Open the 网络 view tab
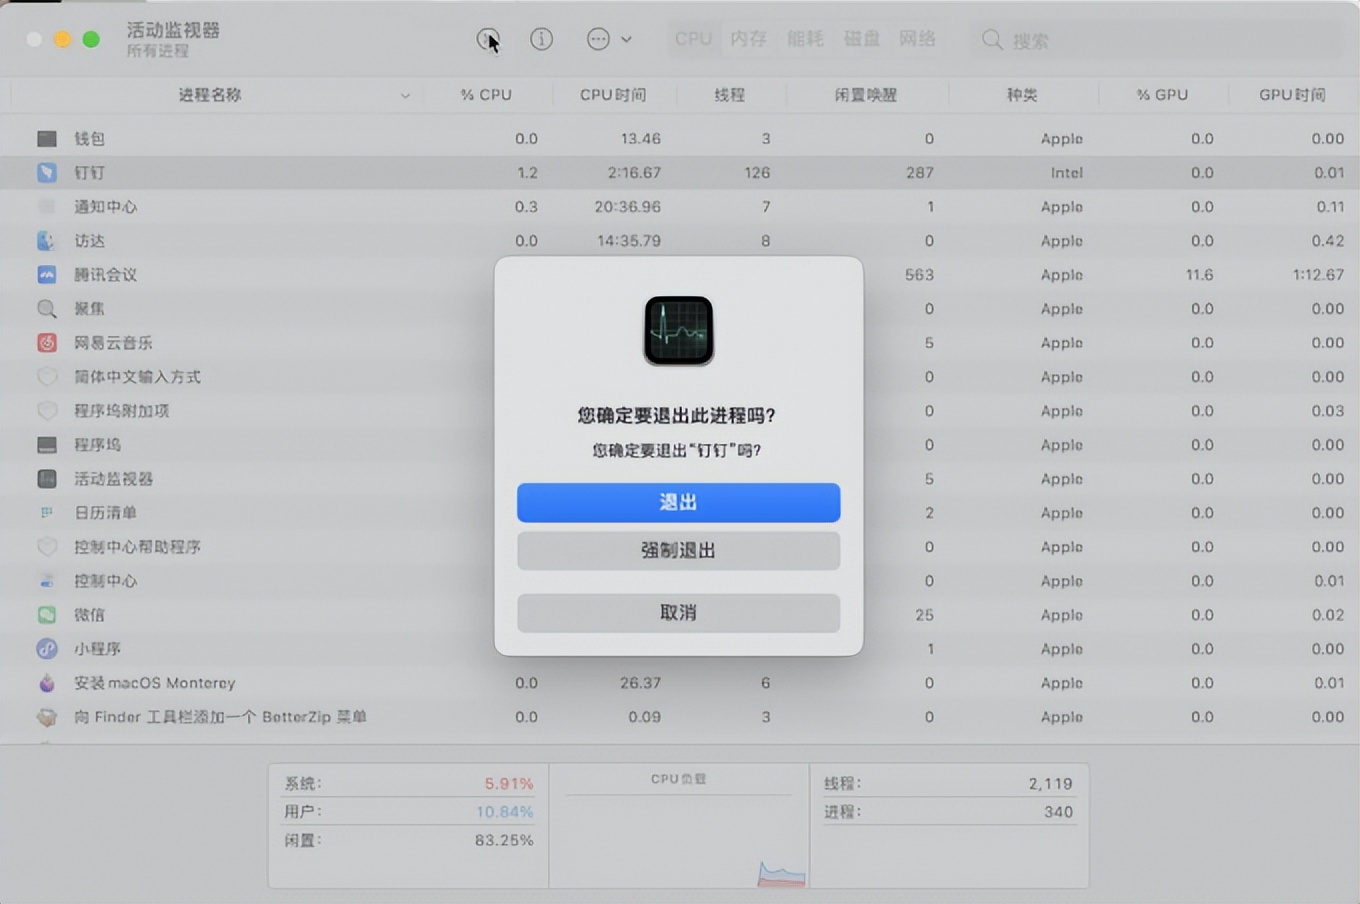 (x=919, y=39)
